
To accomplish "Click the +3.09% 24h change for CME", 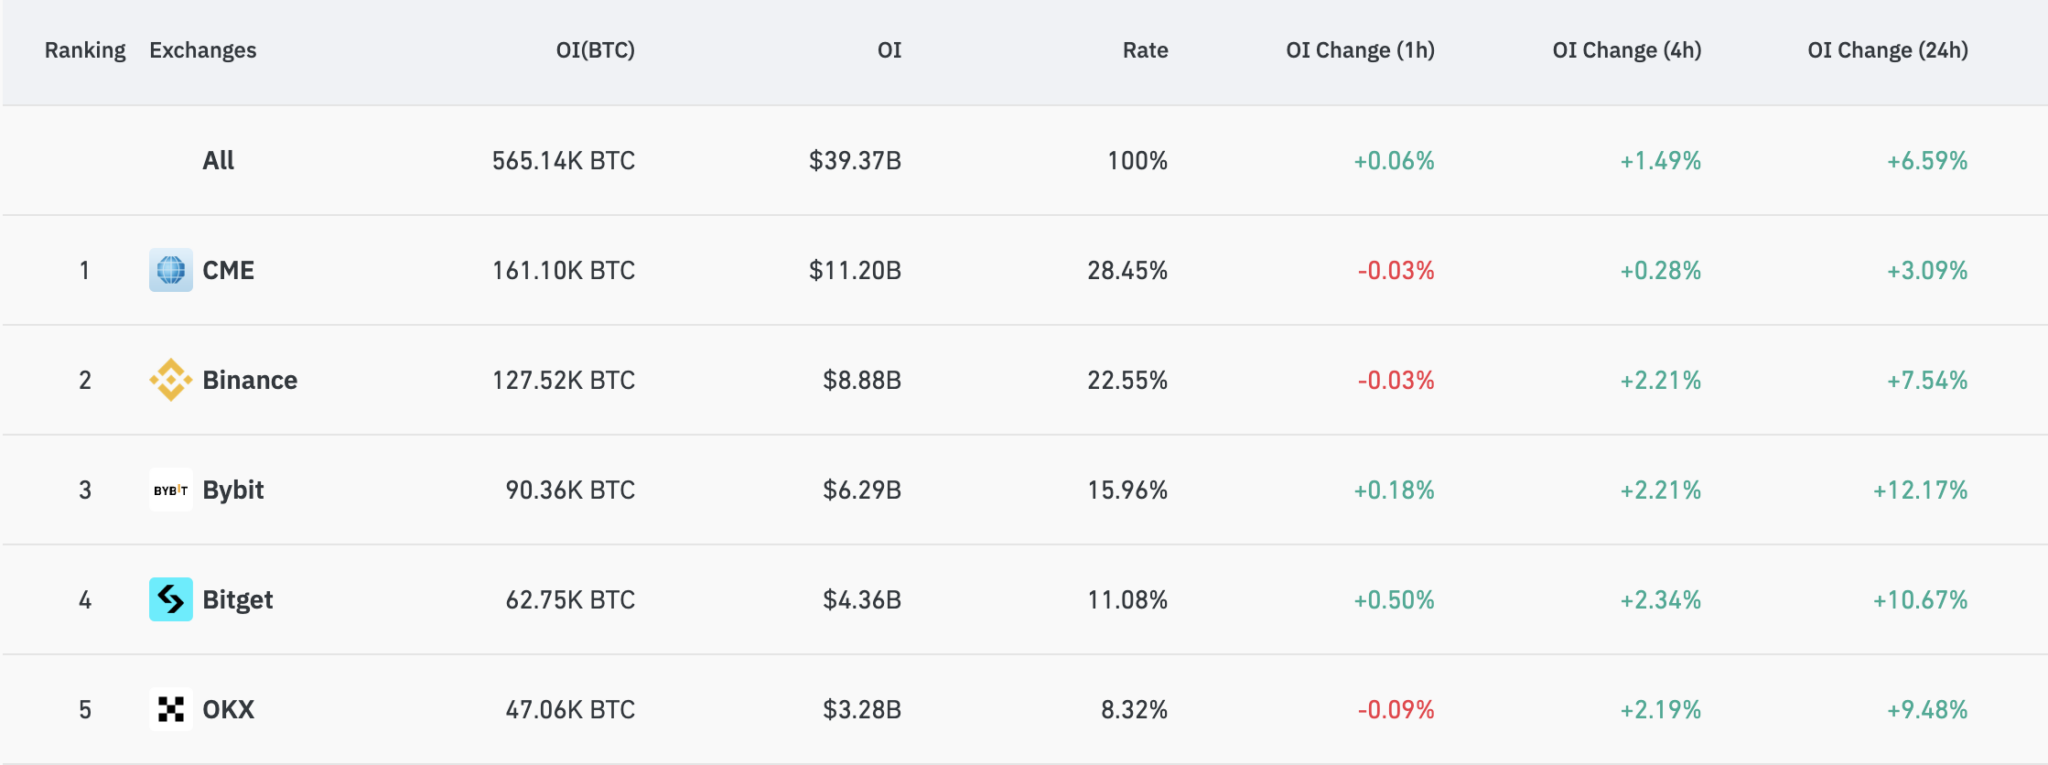I will (1927, 270).
